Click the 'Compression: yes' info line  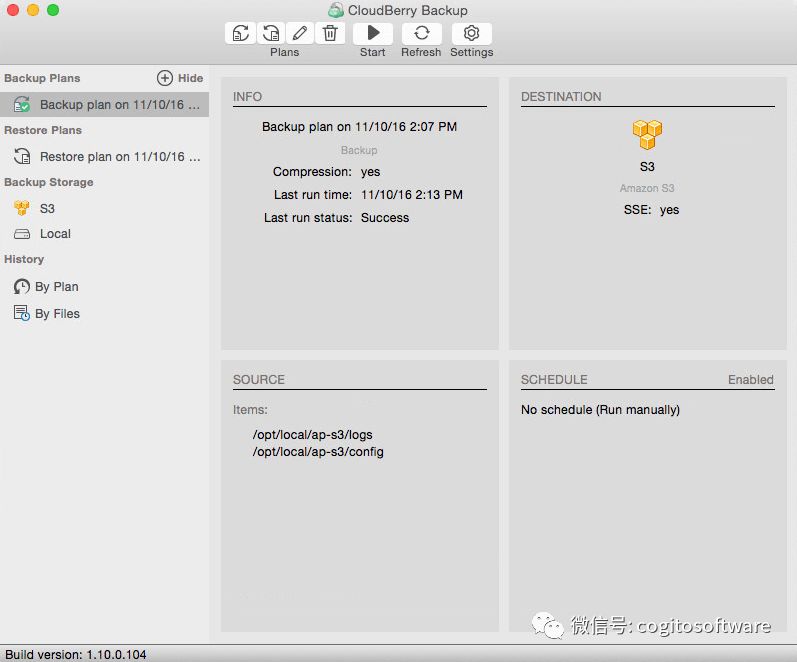click(x=326, y=172)
